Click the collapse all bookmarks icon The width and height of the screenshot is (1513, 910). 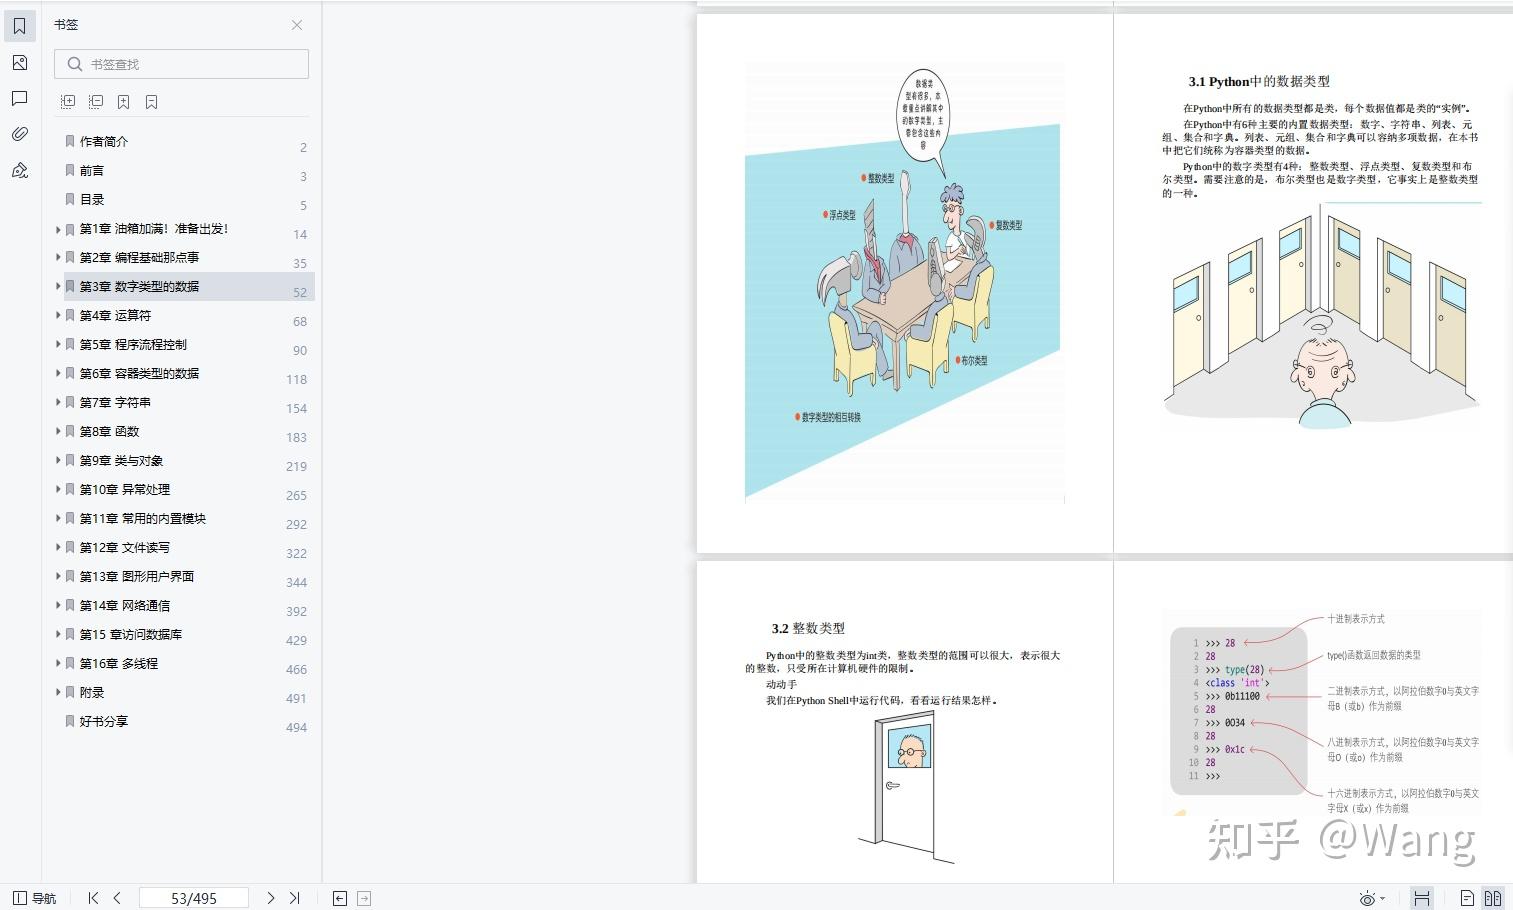[x=95, y=101]
